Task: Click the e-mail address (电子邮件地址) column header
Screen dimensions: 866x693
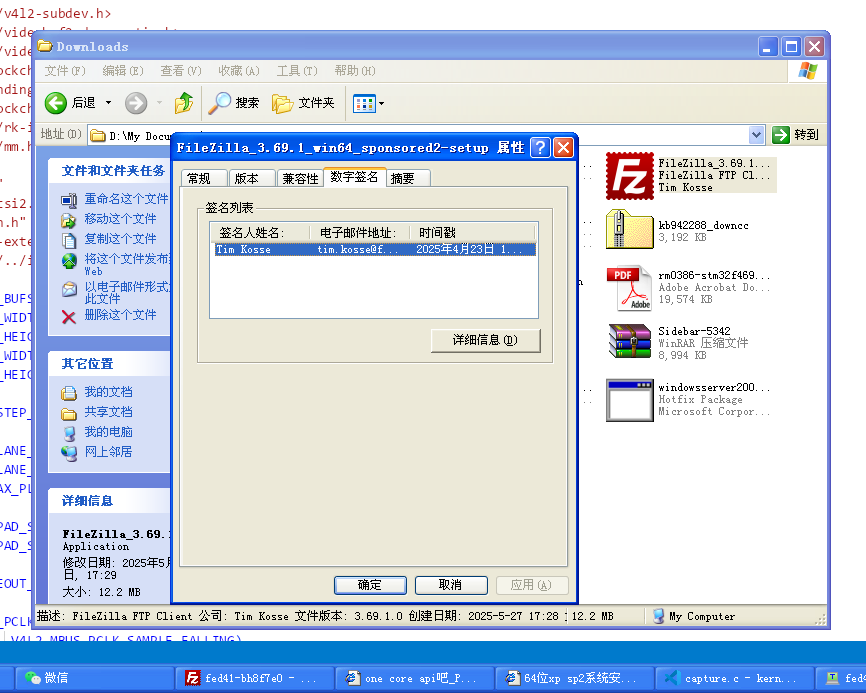Action: click(360, 232)
